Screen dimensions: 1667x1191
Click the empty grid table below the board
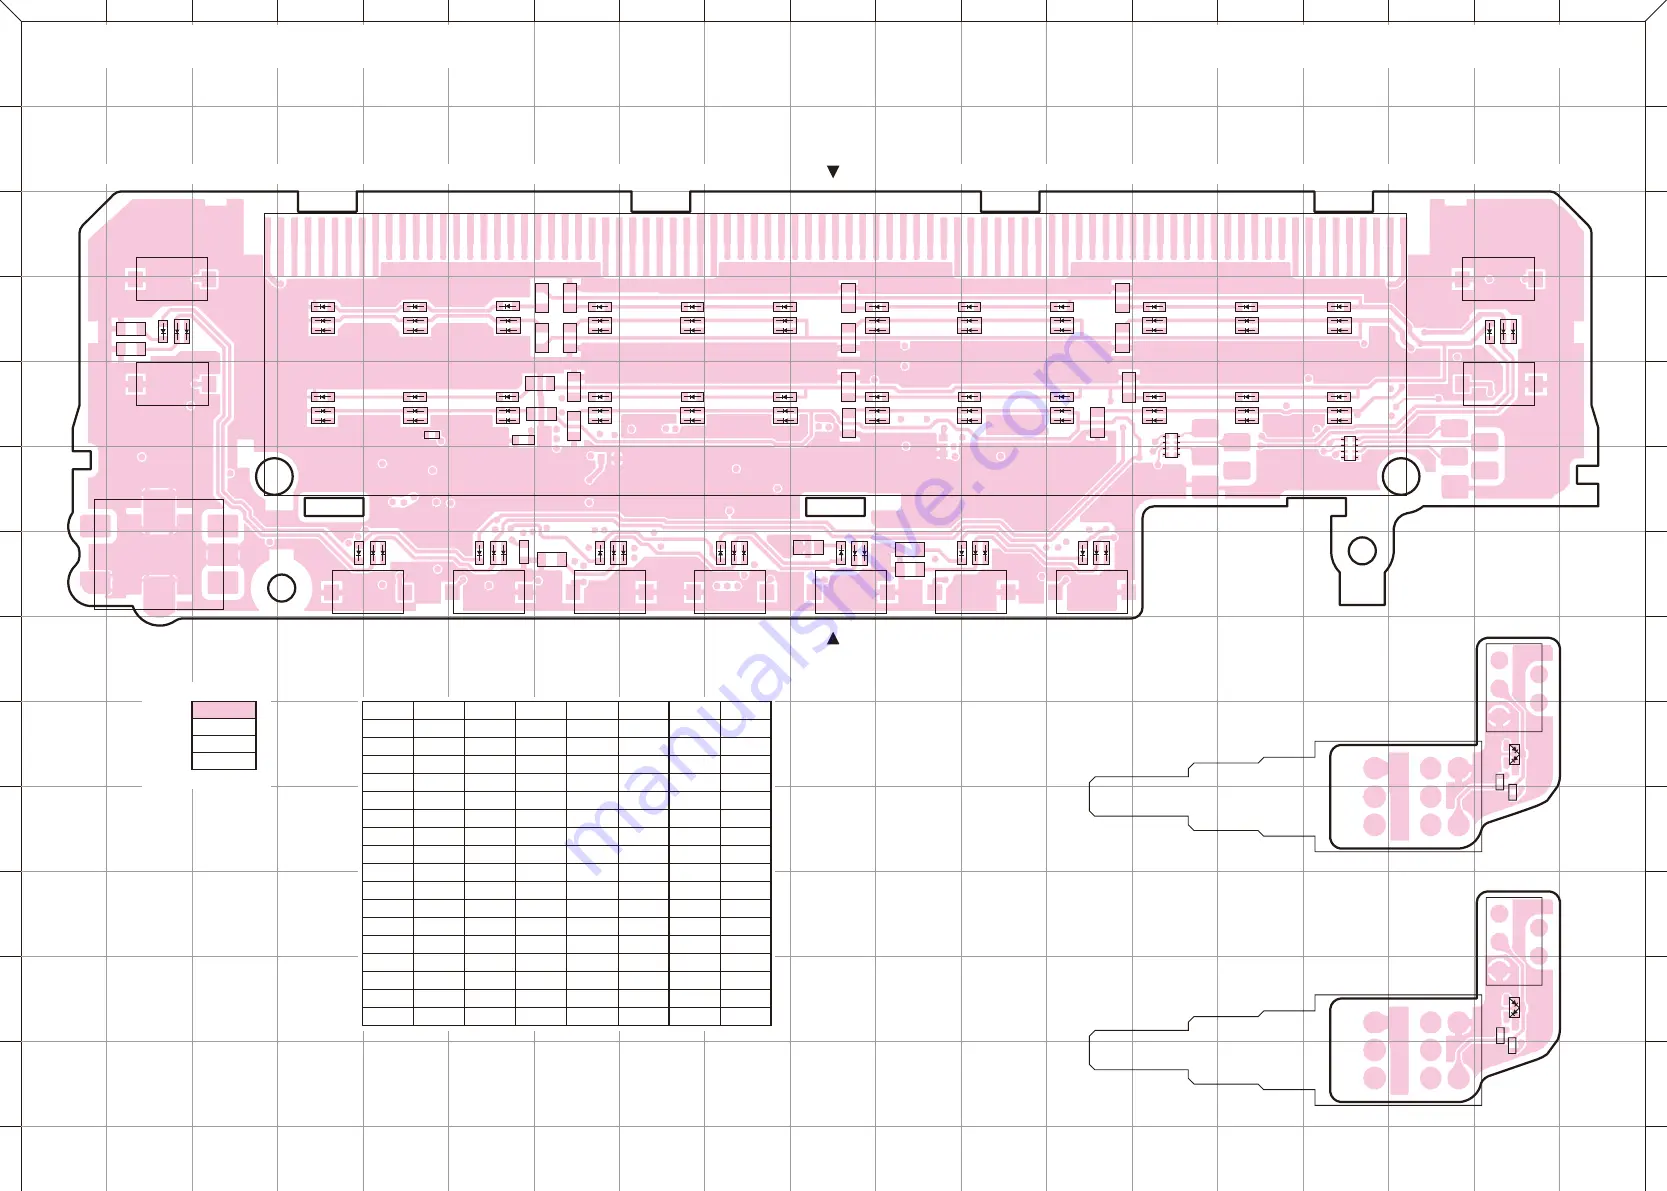pos(566,863)
